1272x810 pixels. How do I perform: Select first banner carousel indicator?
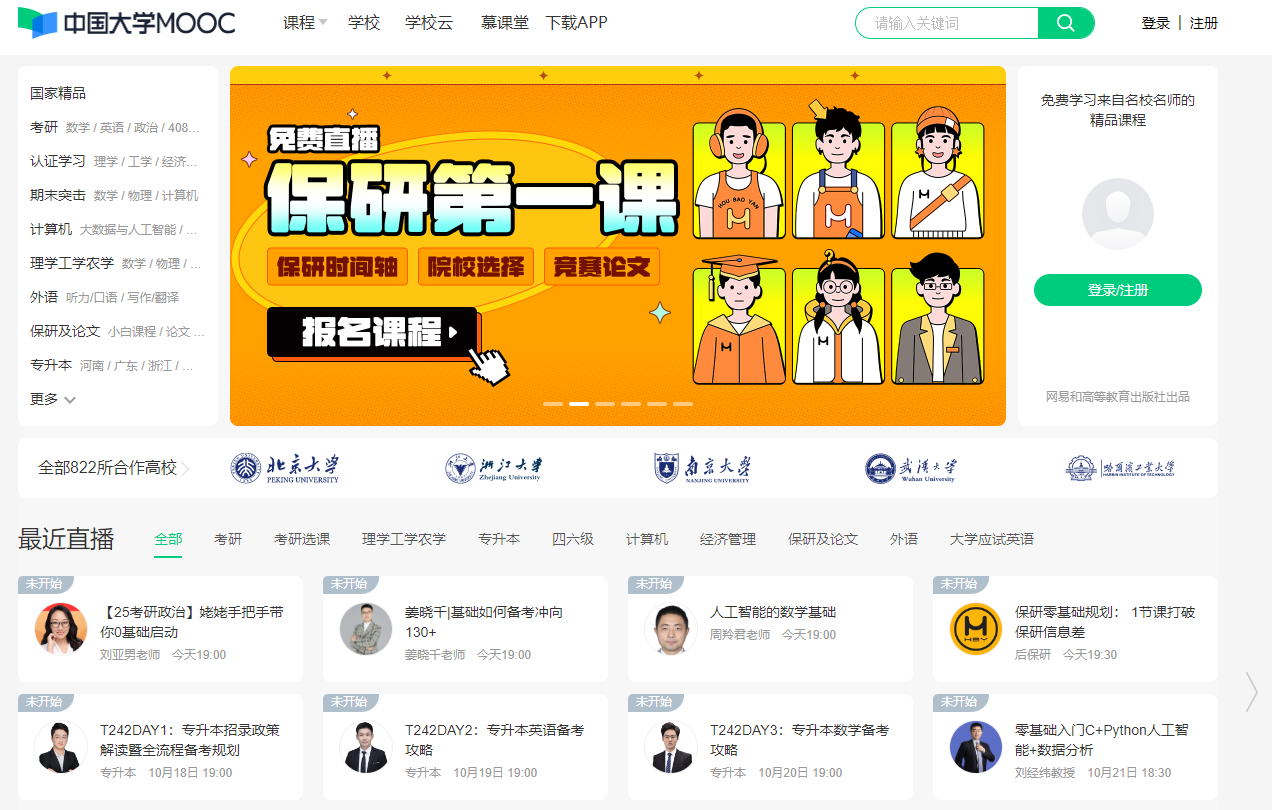click(553, 403)
